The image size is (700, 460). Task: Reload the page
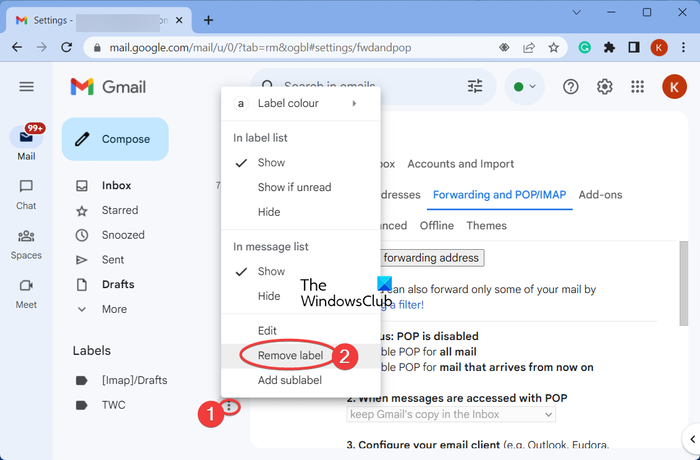(67, 47)
